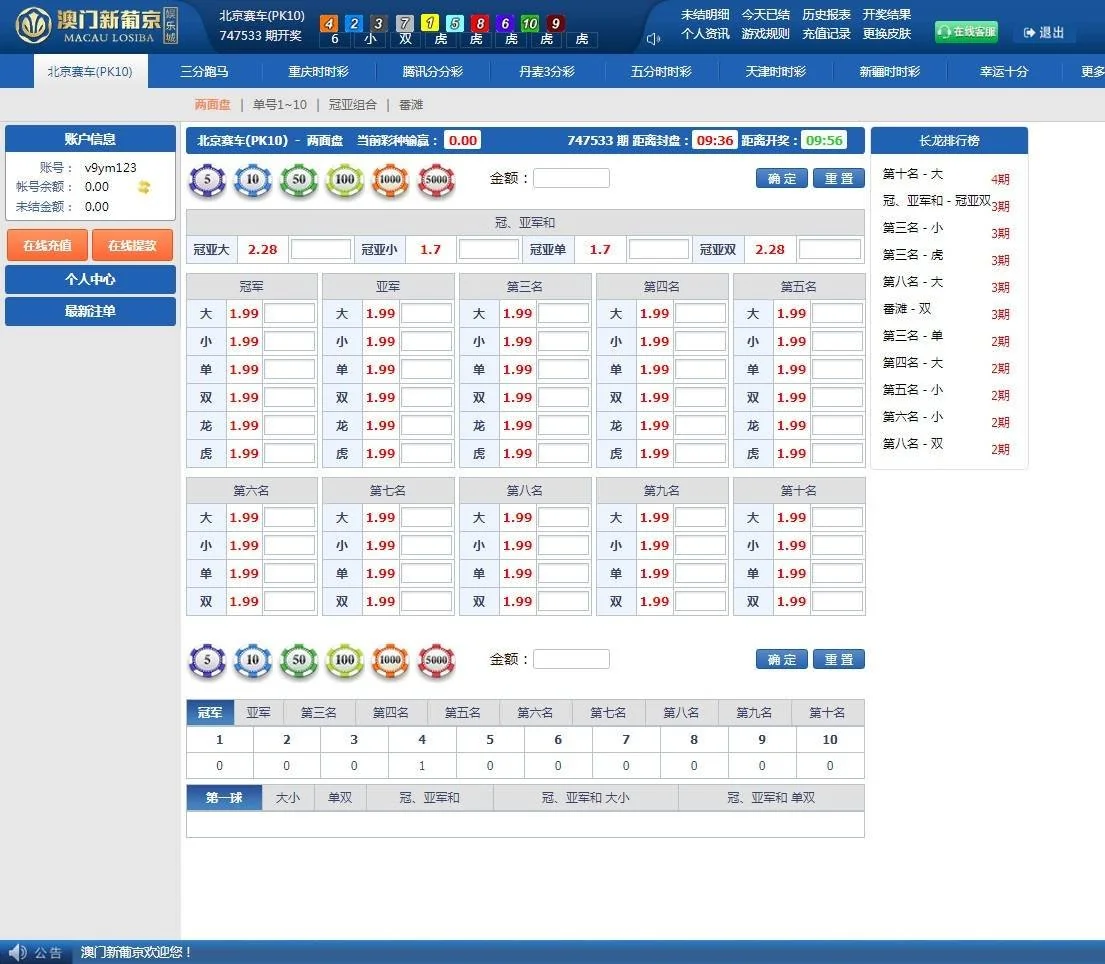The height and width of the screenshot is (964, 1105).
Task: Click the top 金额 amount input field
Action: pos(571,179)
